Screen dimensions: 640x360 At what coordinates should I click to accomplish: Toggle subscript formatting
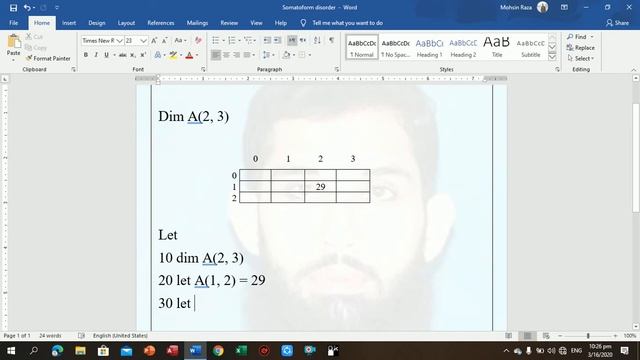(x=133, y=55)
